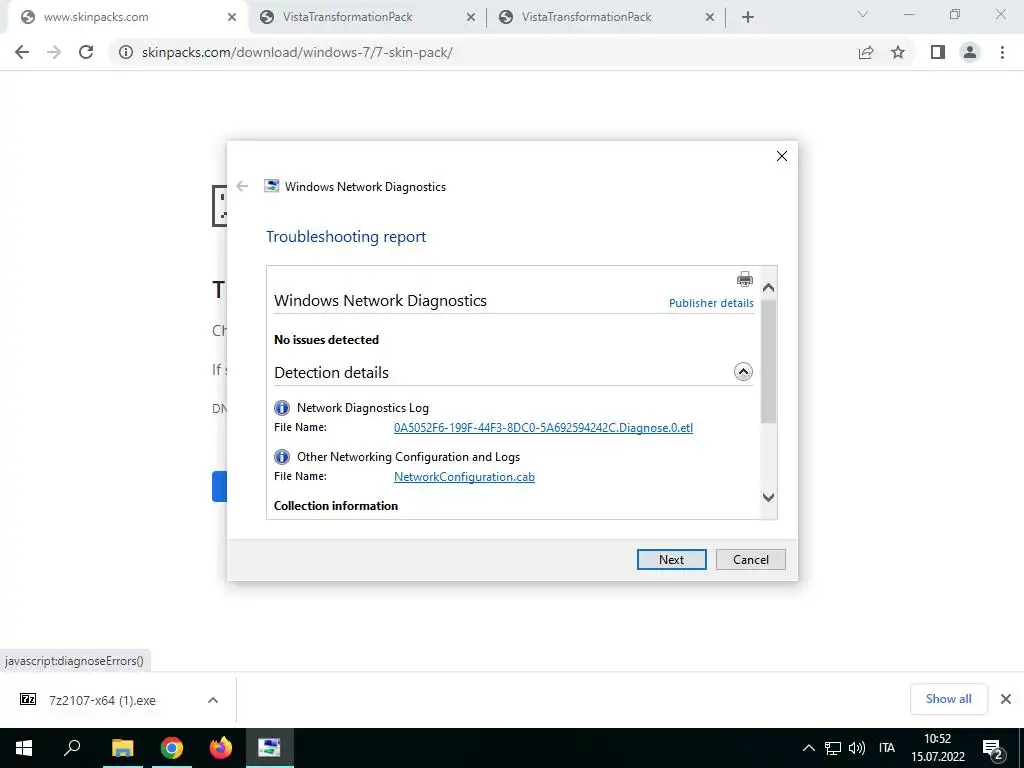Open the Chrome profile avatar

coord(970,52)
